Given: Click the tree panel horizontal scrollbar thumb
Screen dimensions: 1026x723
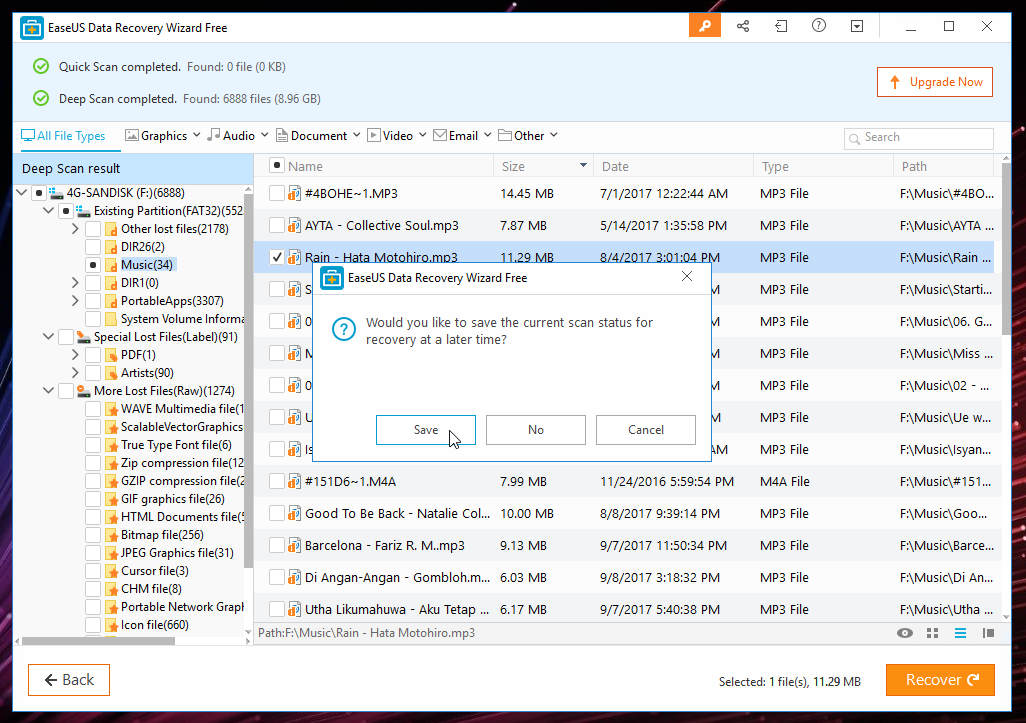Looking at the screenshot, I should pos(98,641).
